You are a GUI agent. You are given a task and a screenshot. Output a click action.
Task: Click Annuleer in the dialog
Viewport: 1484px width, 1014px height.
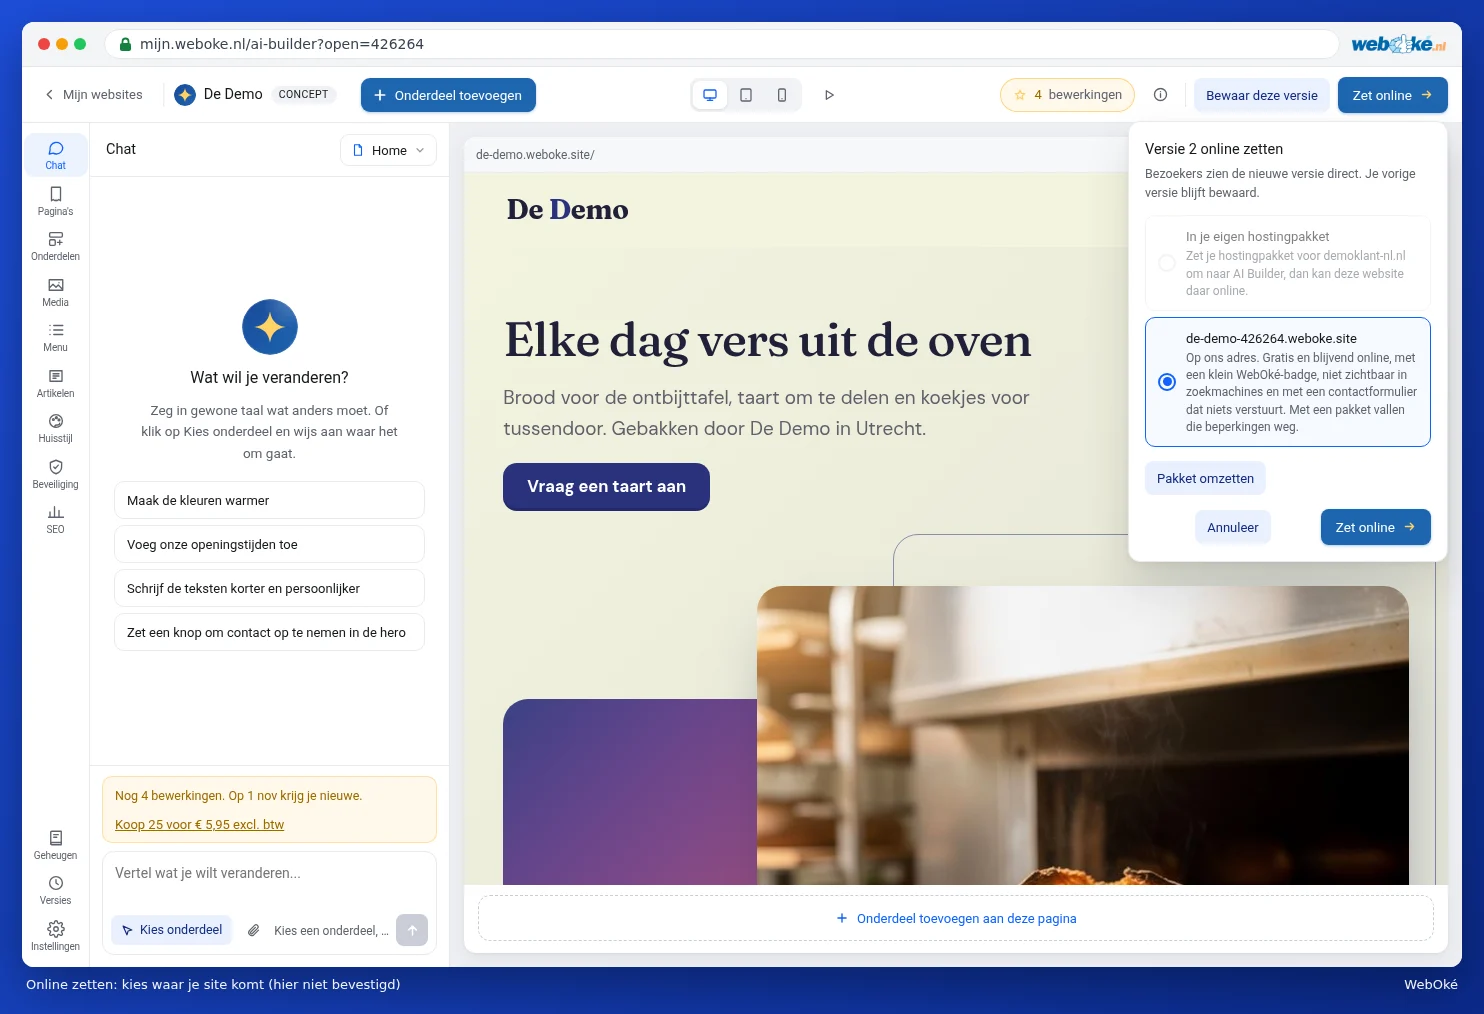tap(1233, 527)
